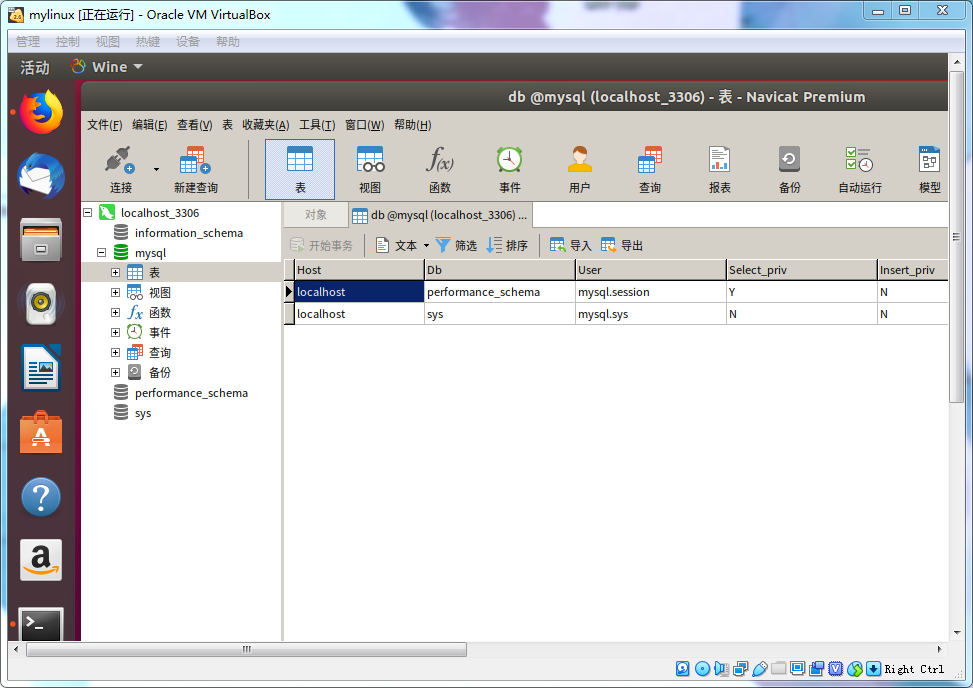Select the sys Db cell
Viewport: 973px width, 688px height.
point(500,314)
